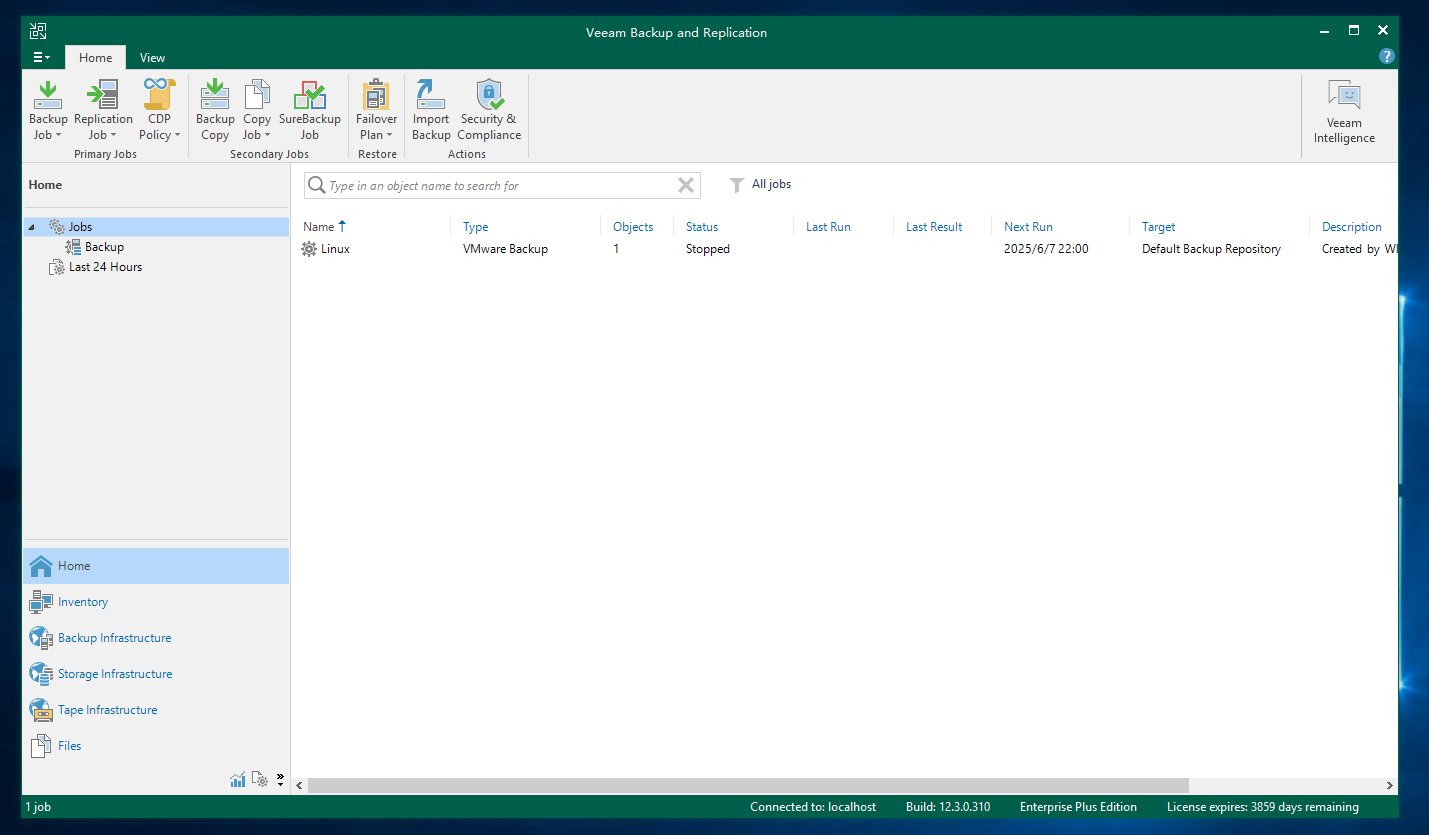Create a SureBackup Job
The image size is (1429, 835).
coord(309,110)
